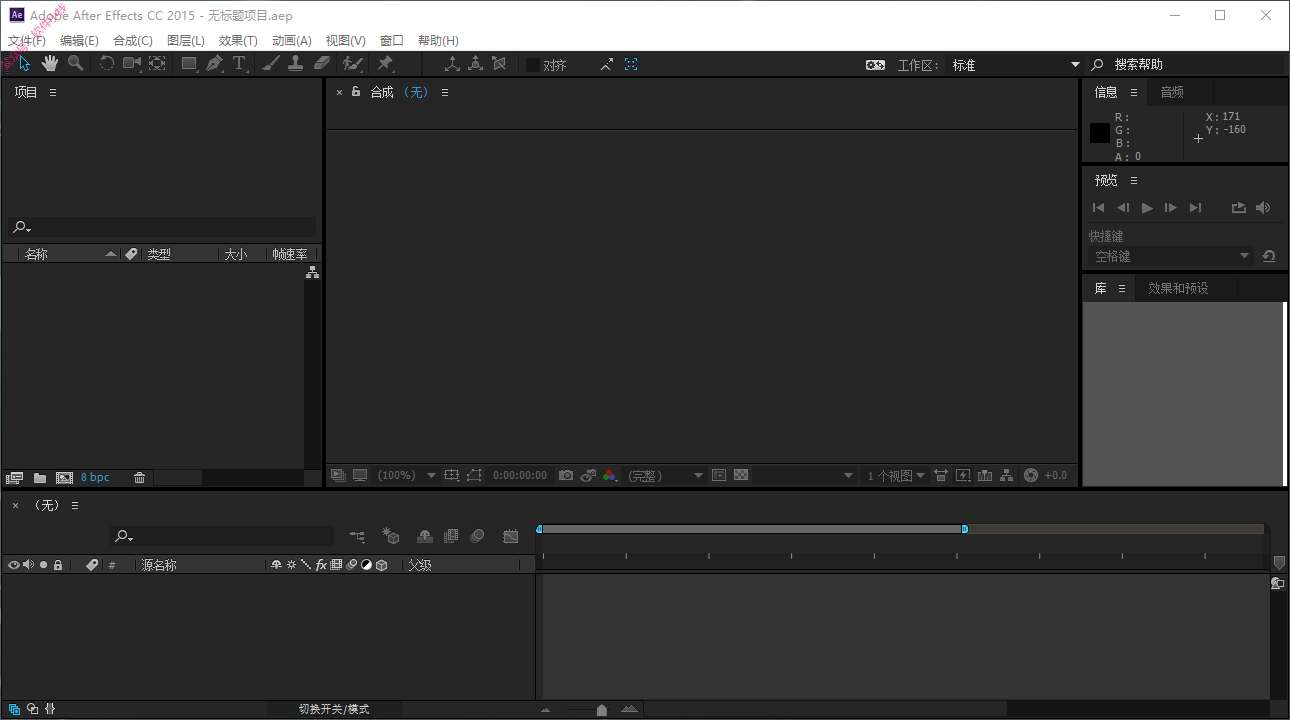The width and height of the screenshot is (1290, 720).
Task: Open the (100%) magnification dropdown
Action: (x=407, y=476)
